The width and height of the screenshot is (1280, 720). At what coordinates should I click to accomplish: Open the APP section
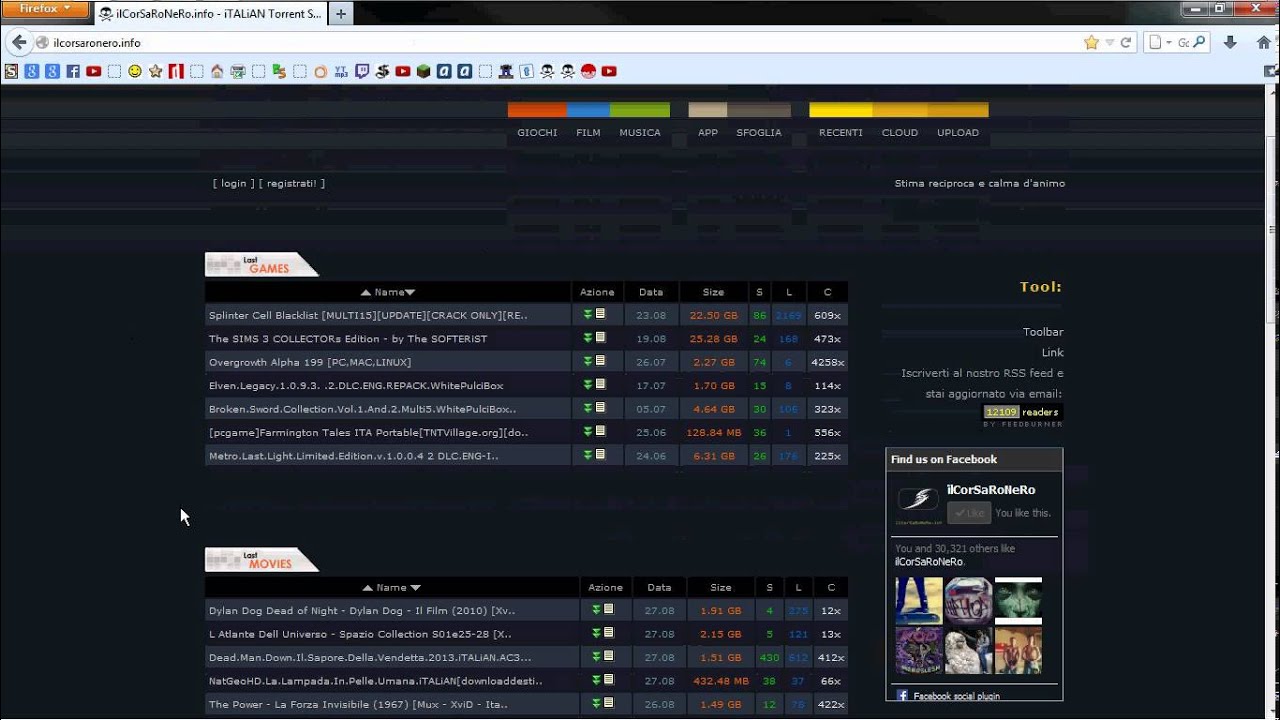coord(708,132)
